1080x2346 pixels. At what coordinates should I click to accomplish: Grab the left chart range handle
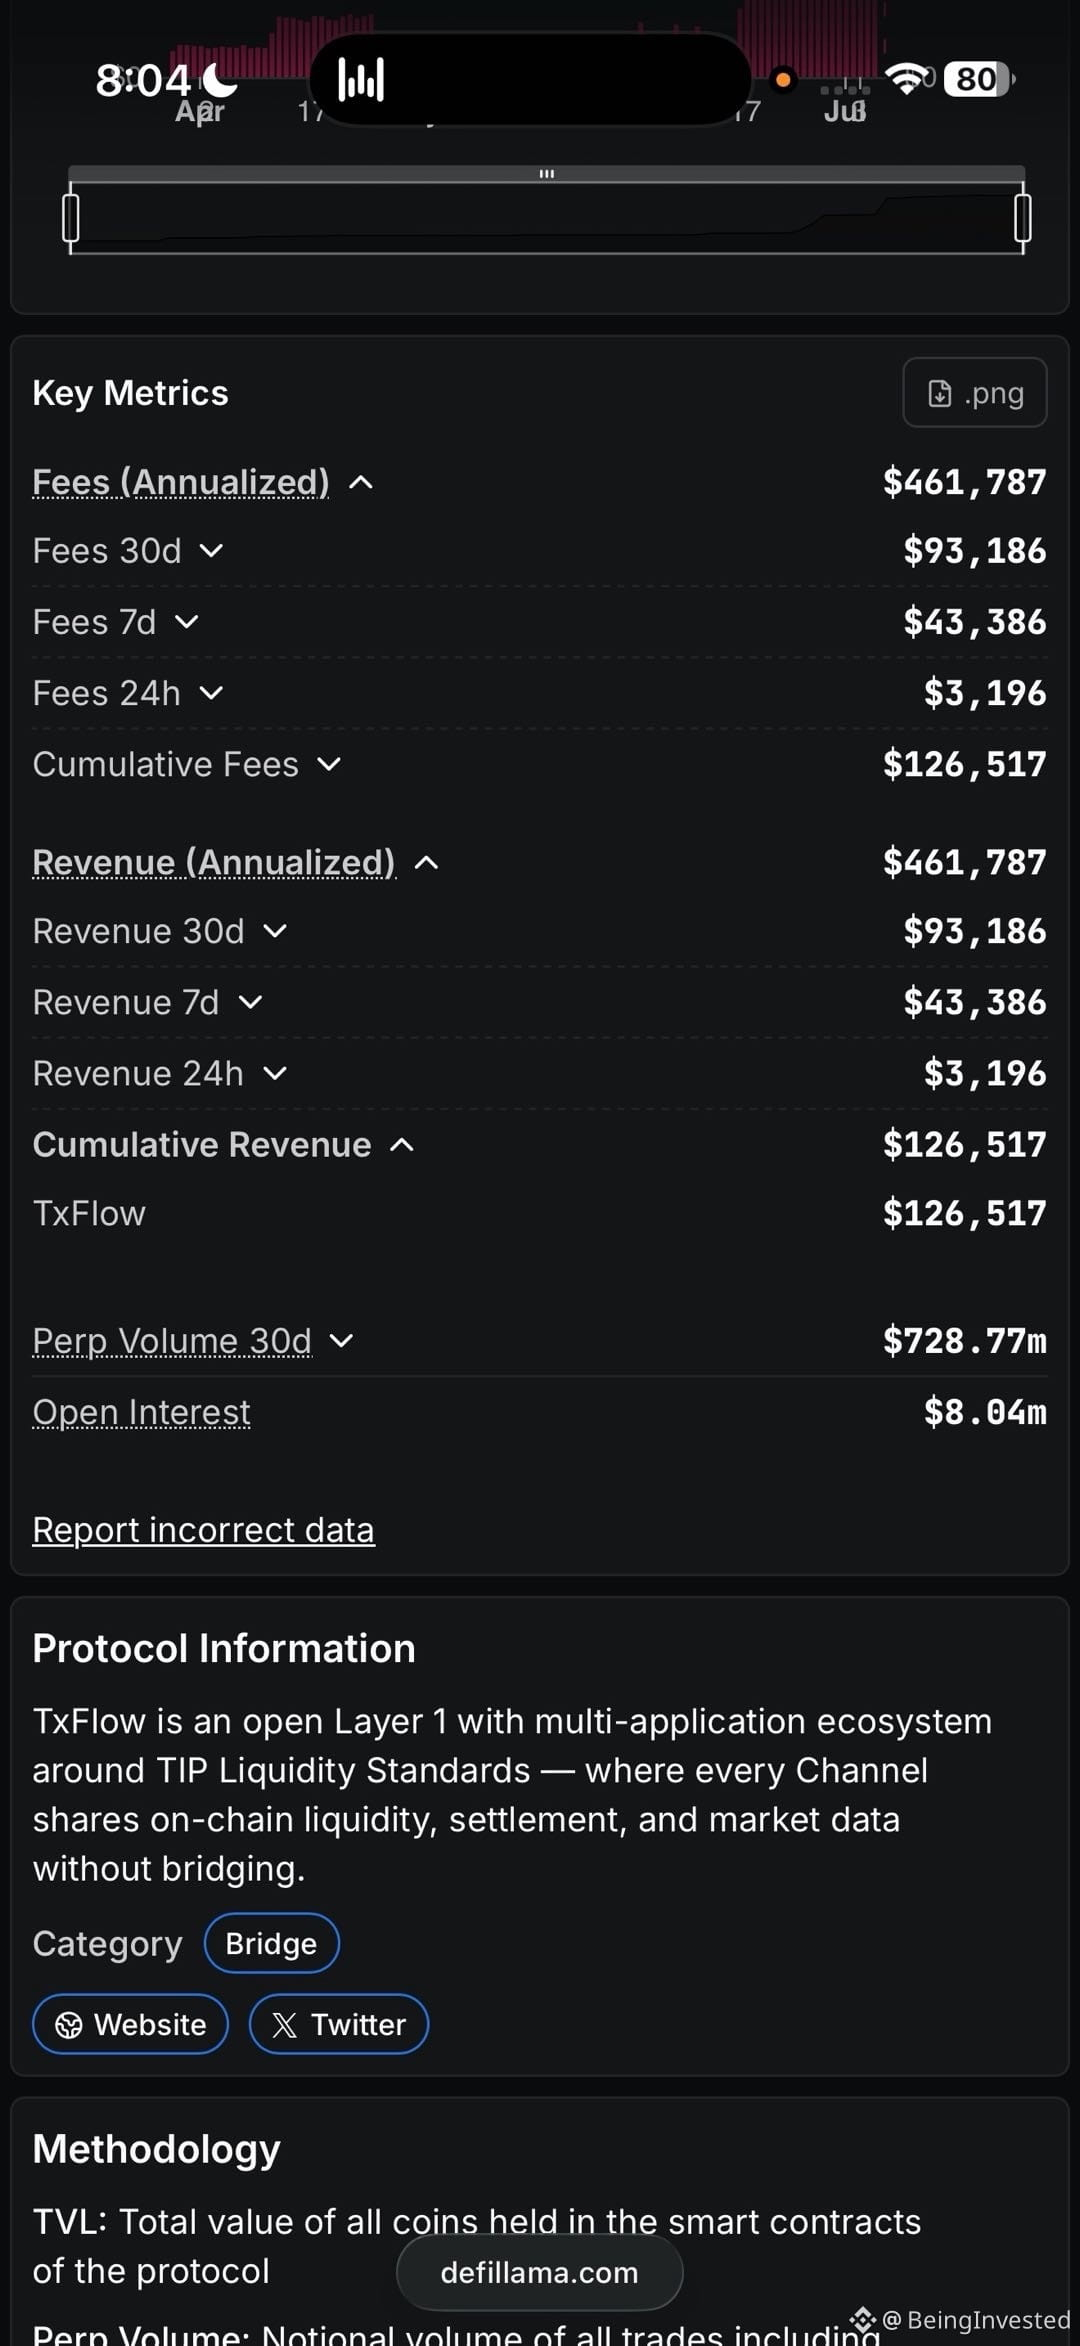70,217
